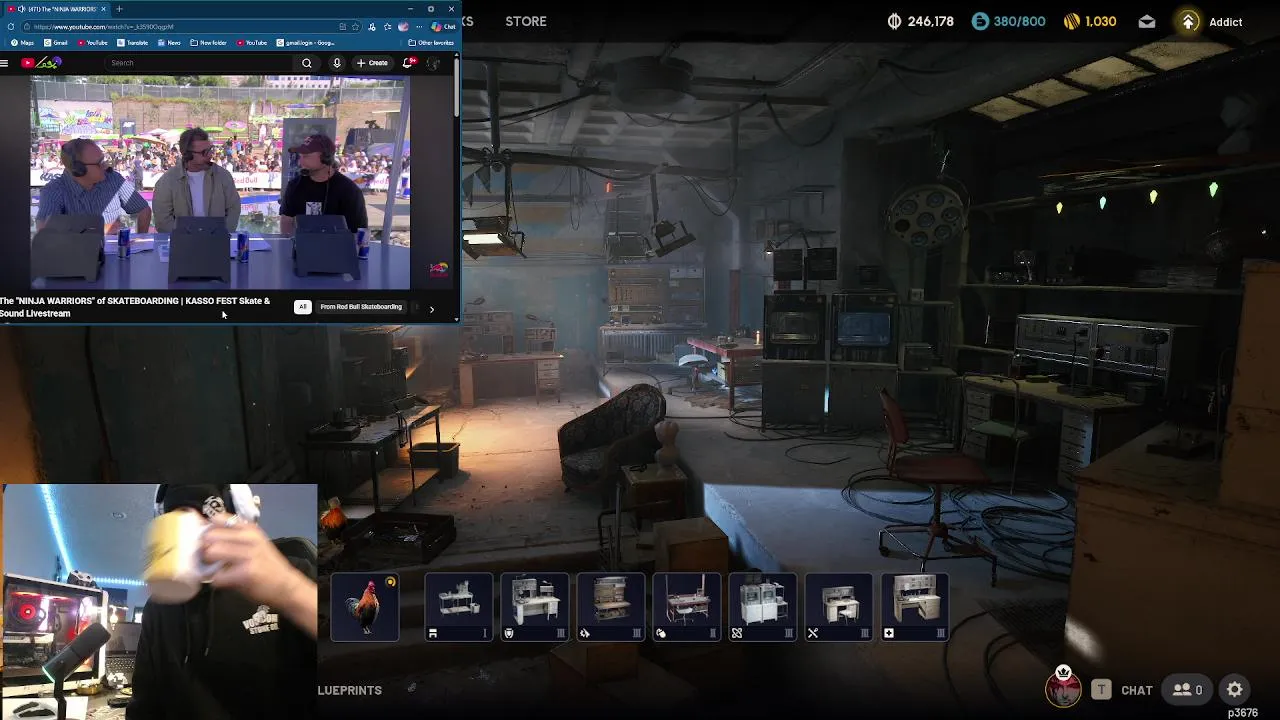Open the crossed-tools weapon bench tile
This screenshot has width=1280, height=720.
(839, 607)
